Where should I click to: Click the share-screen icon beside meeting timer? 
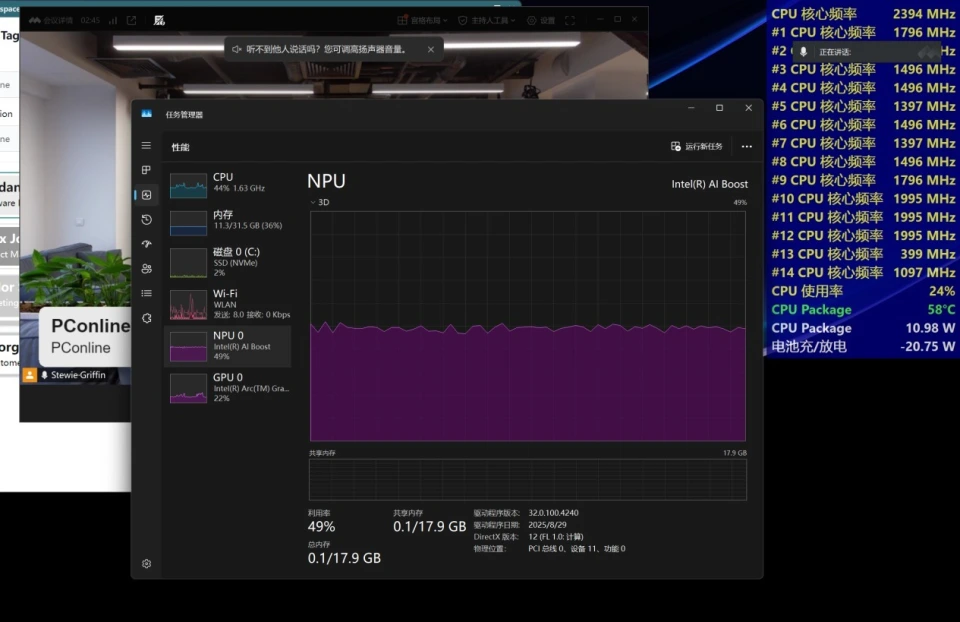tap(131, 20)
